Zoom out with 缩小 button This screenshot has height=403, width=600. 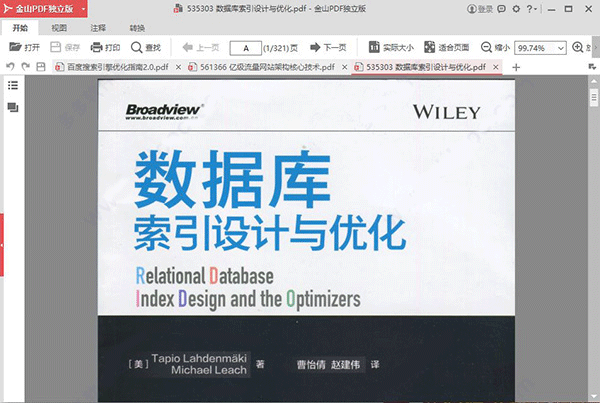point(496,47)
